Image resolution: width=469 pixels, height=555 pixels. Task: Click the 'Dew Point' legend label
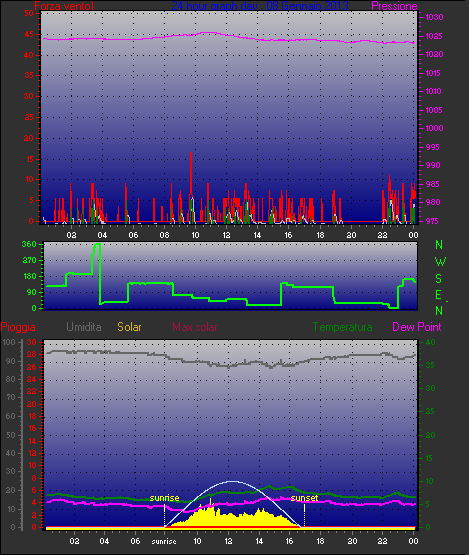coord(417,327)
